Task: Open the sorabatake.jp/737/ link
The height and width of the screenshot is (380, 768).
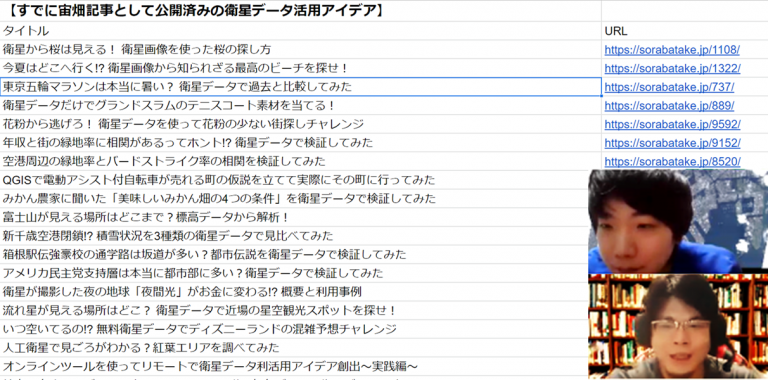Action: (669, 87)
